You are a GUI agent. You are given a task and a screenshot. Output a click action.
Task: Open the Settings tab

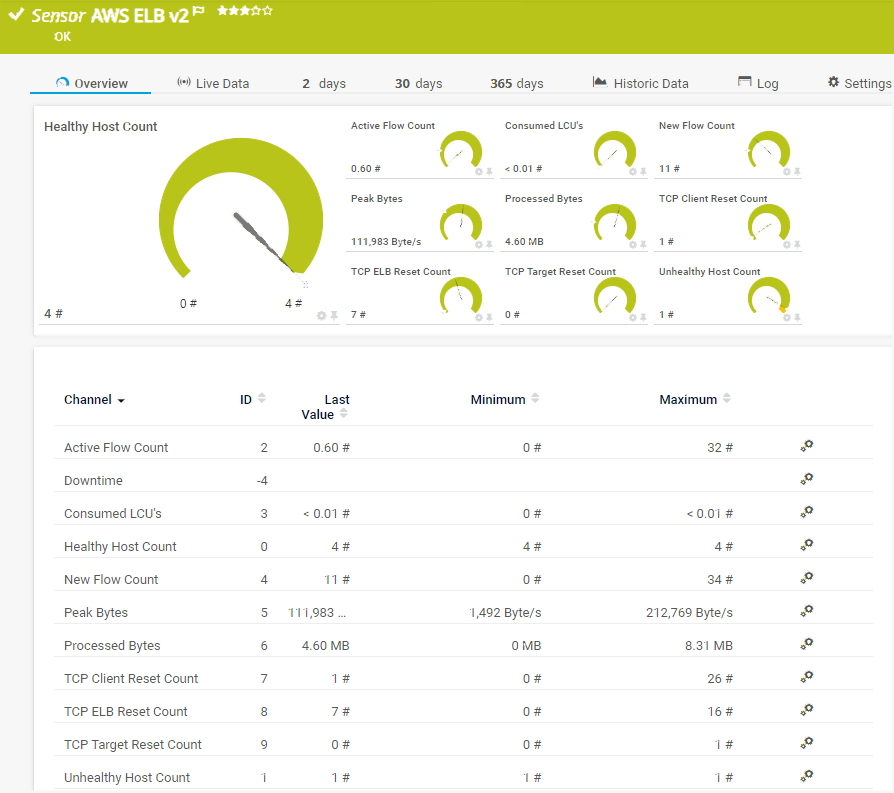click(859, 83)
